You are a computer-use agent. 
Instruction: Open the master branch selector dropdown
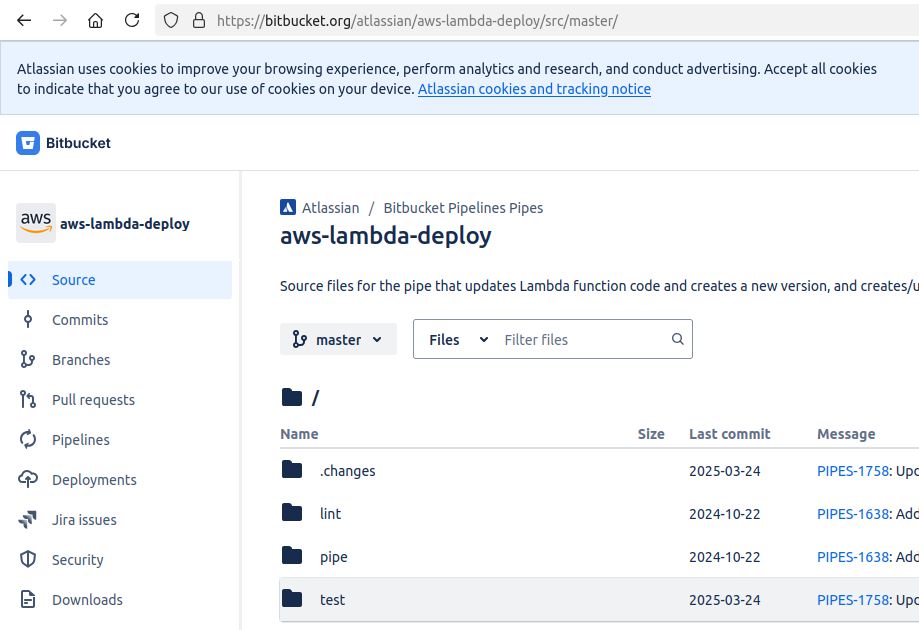coord(338,339)
